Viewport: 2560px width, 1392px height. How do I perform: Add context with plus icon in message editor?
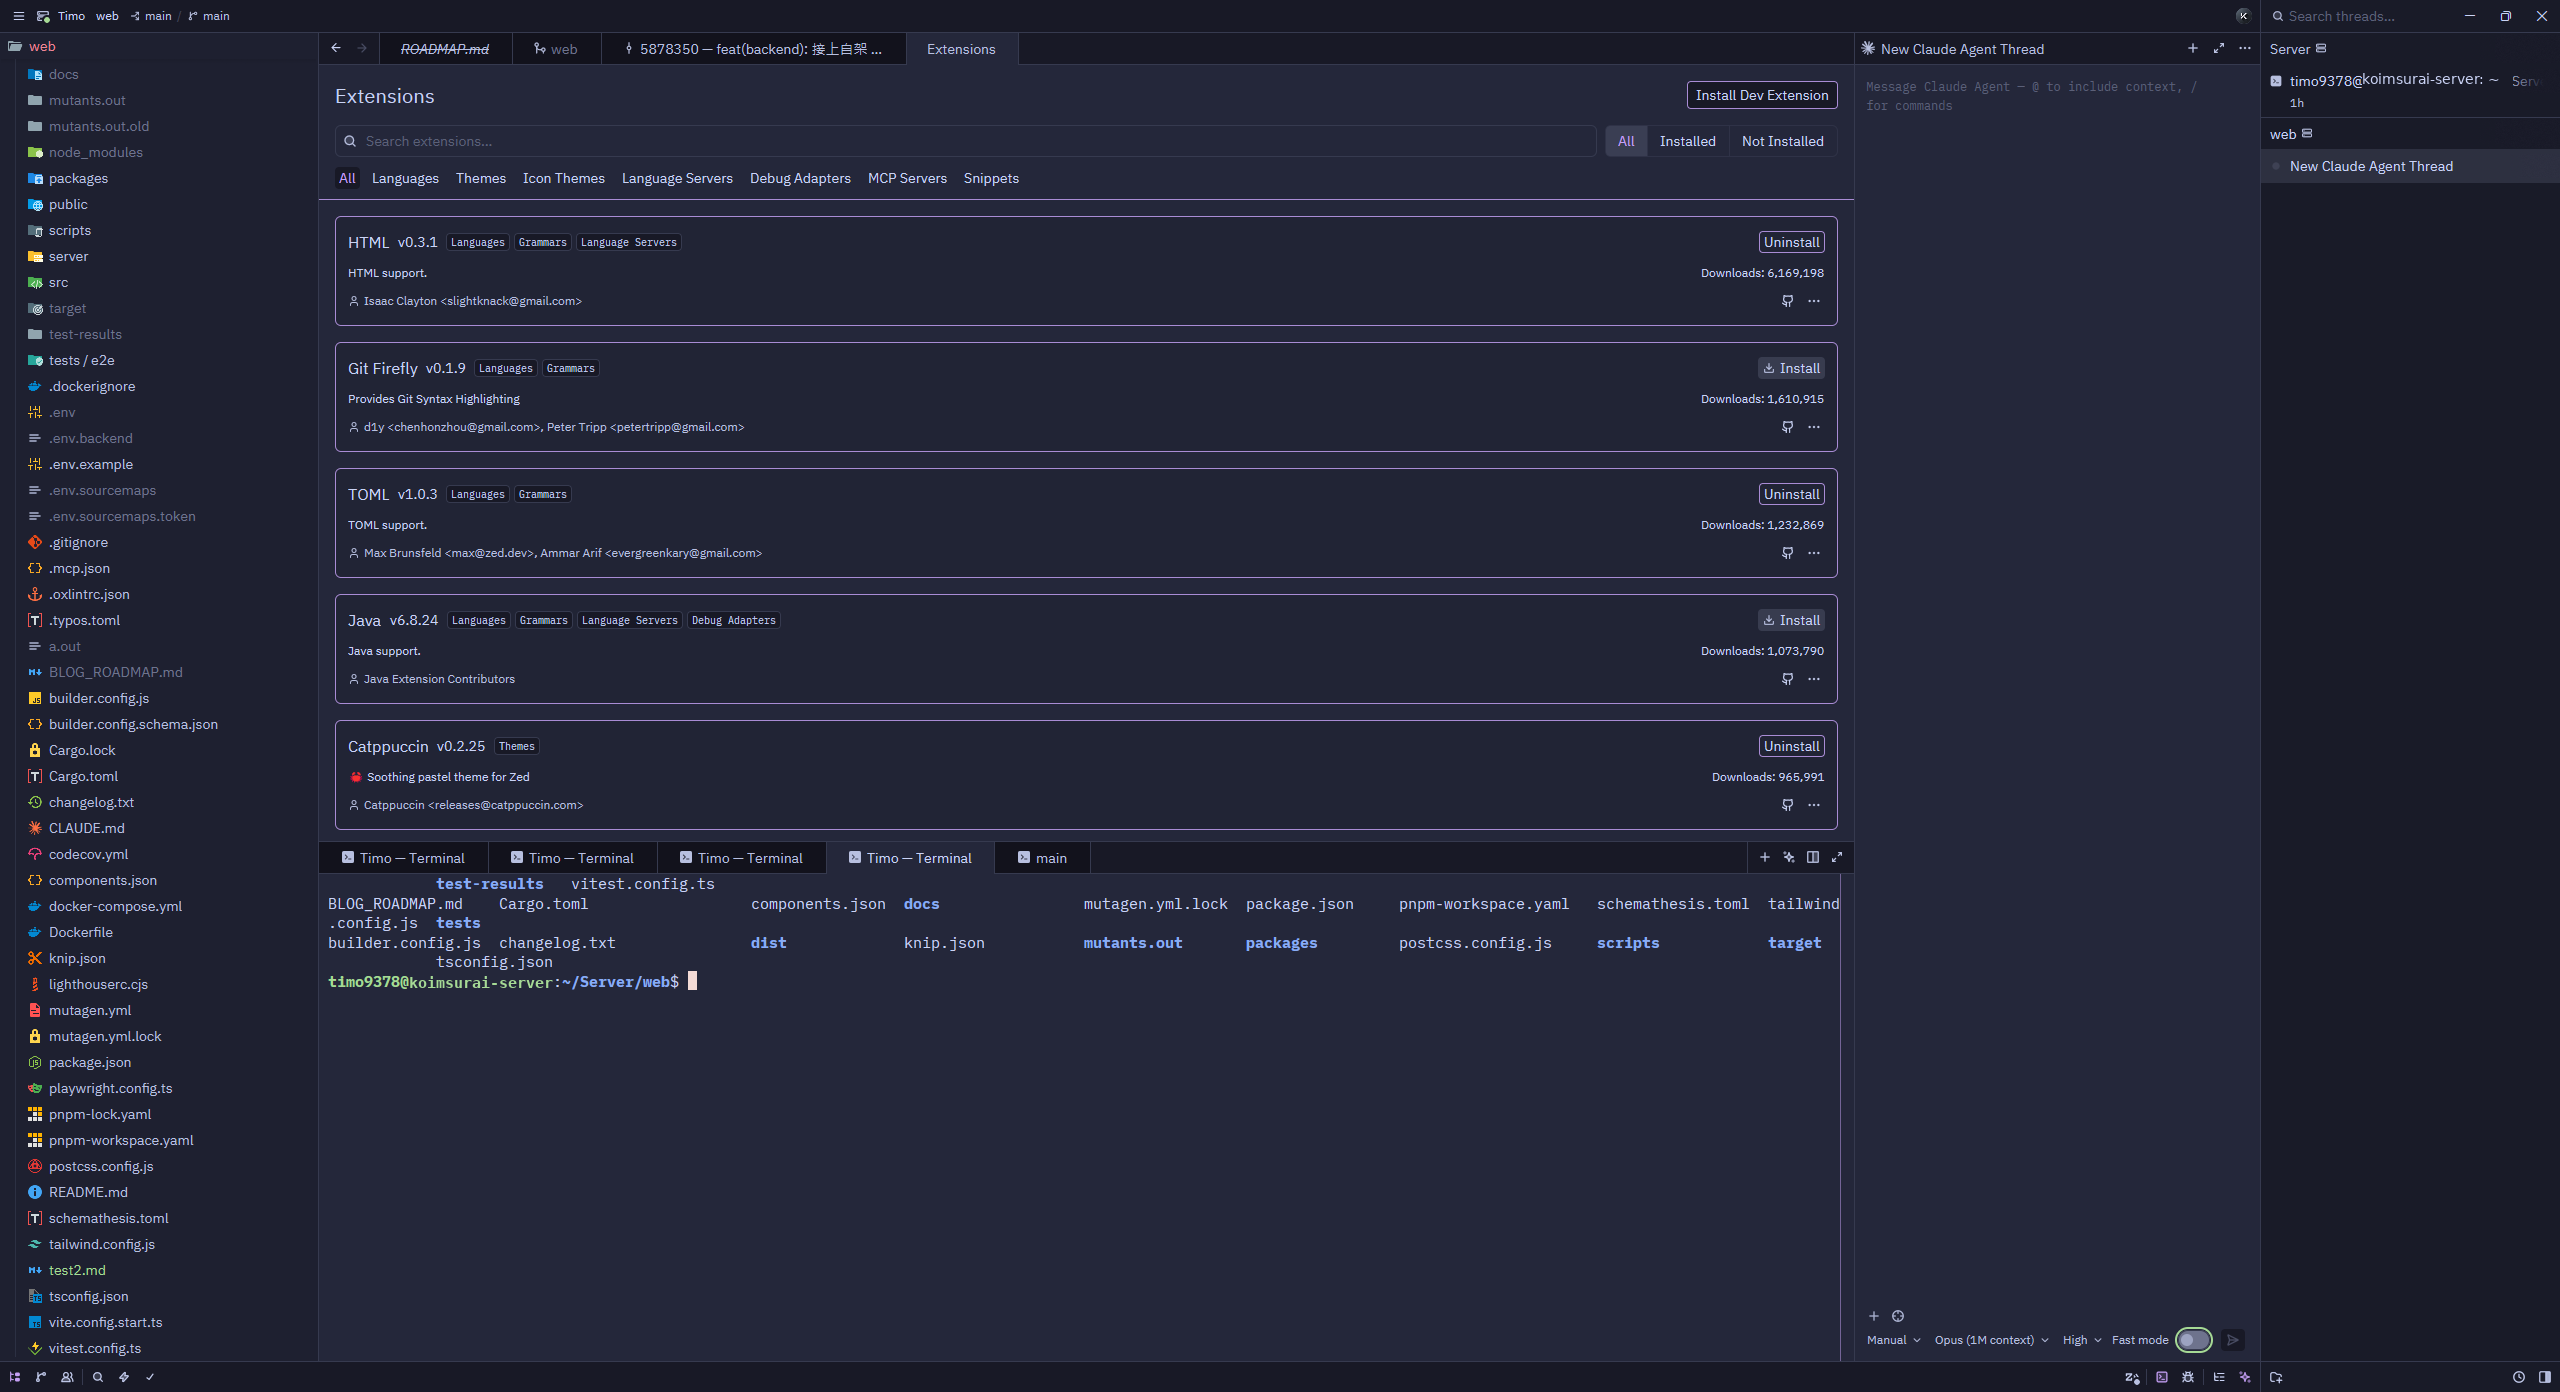click(x=1874, y=1316)
